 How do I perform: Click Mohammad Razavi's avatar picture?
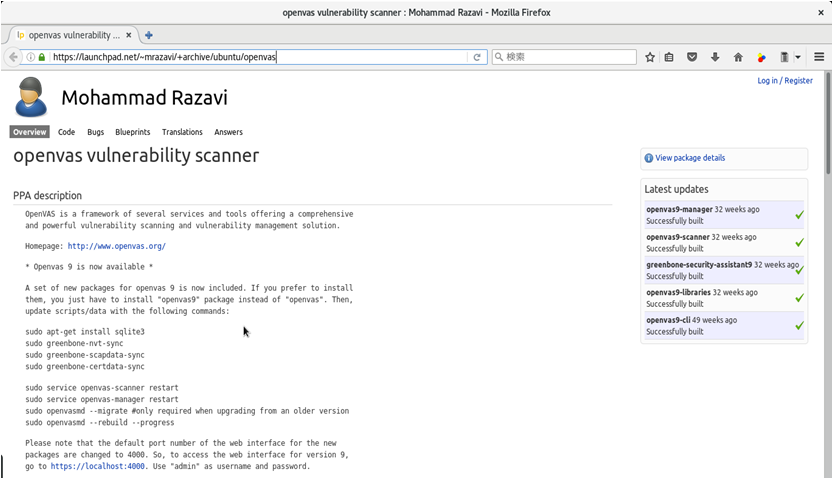coord(31,97)
